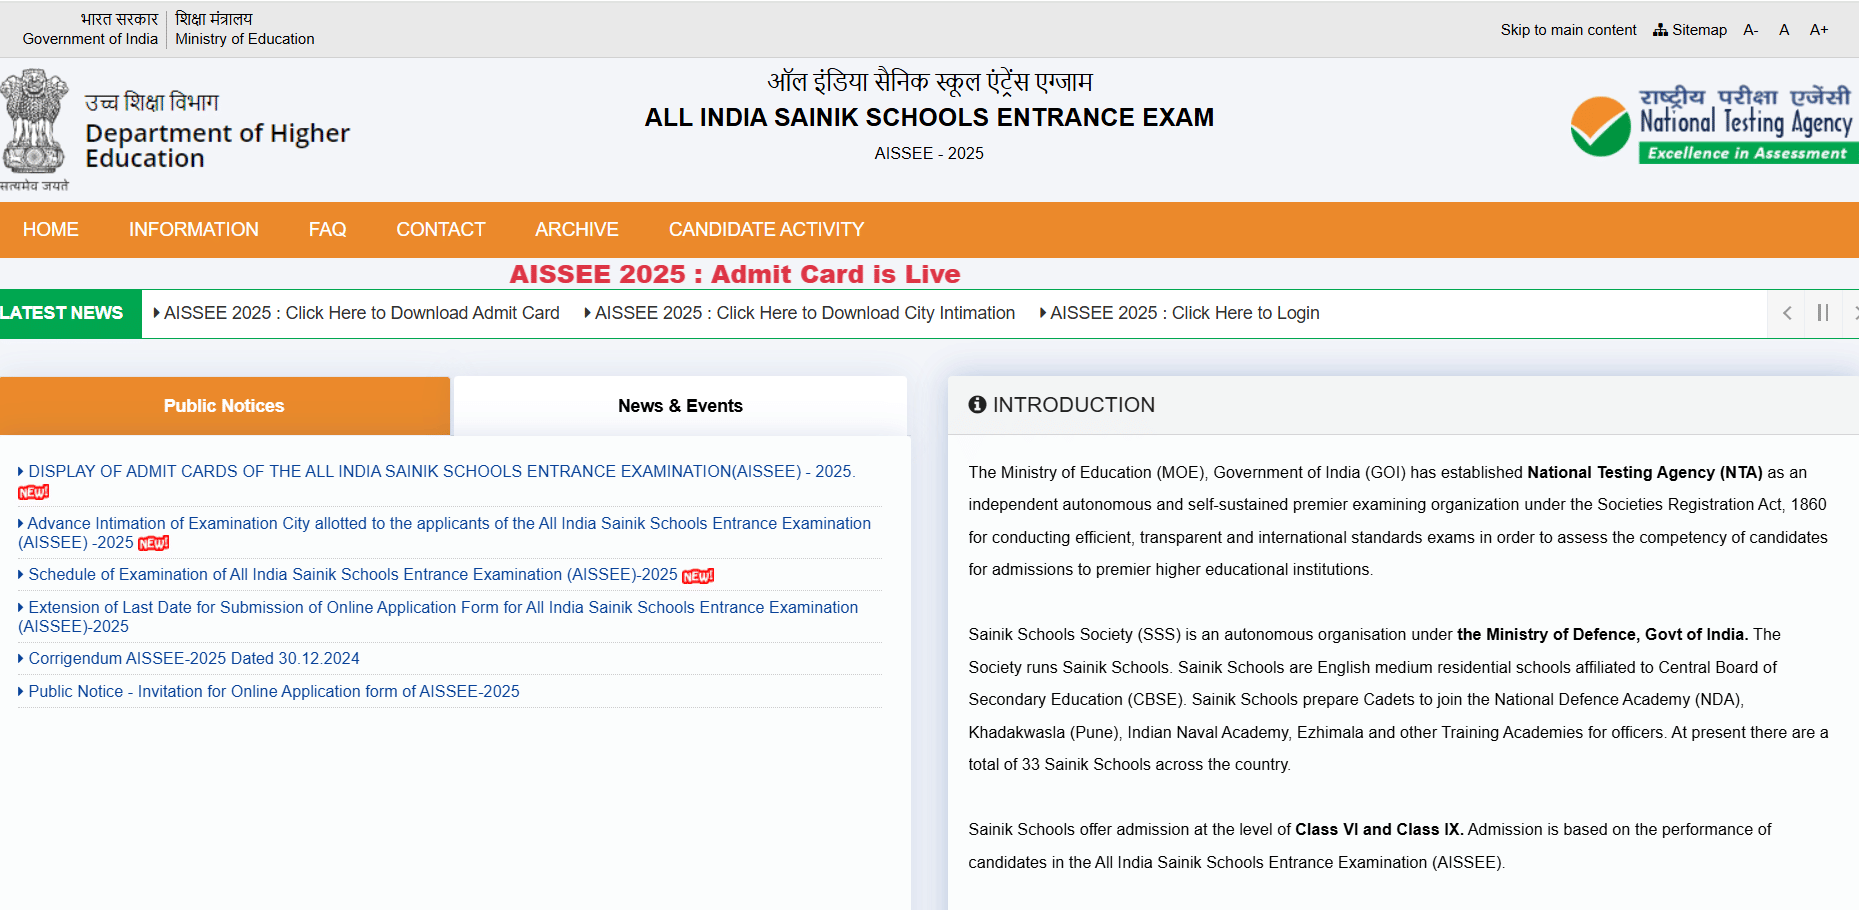Open the CONTACT menu item

(440, 230)
